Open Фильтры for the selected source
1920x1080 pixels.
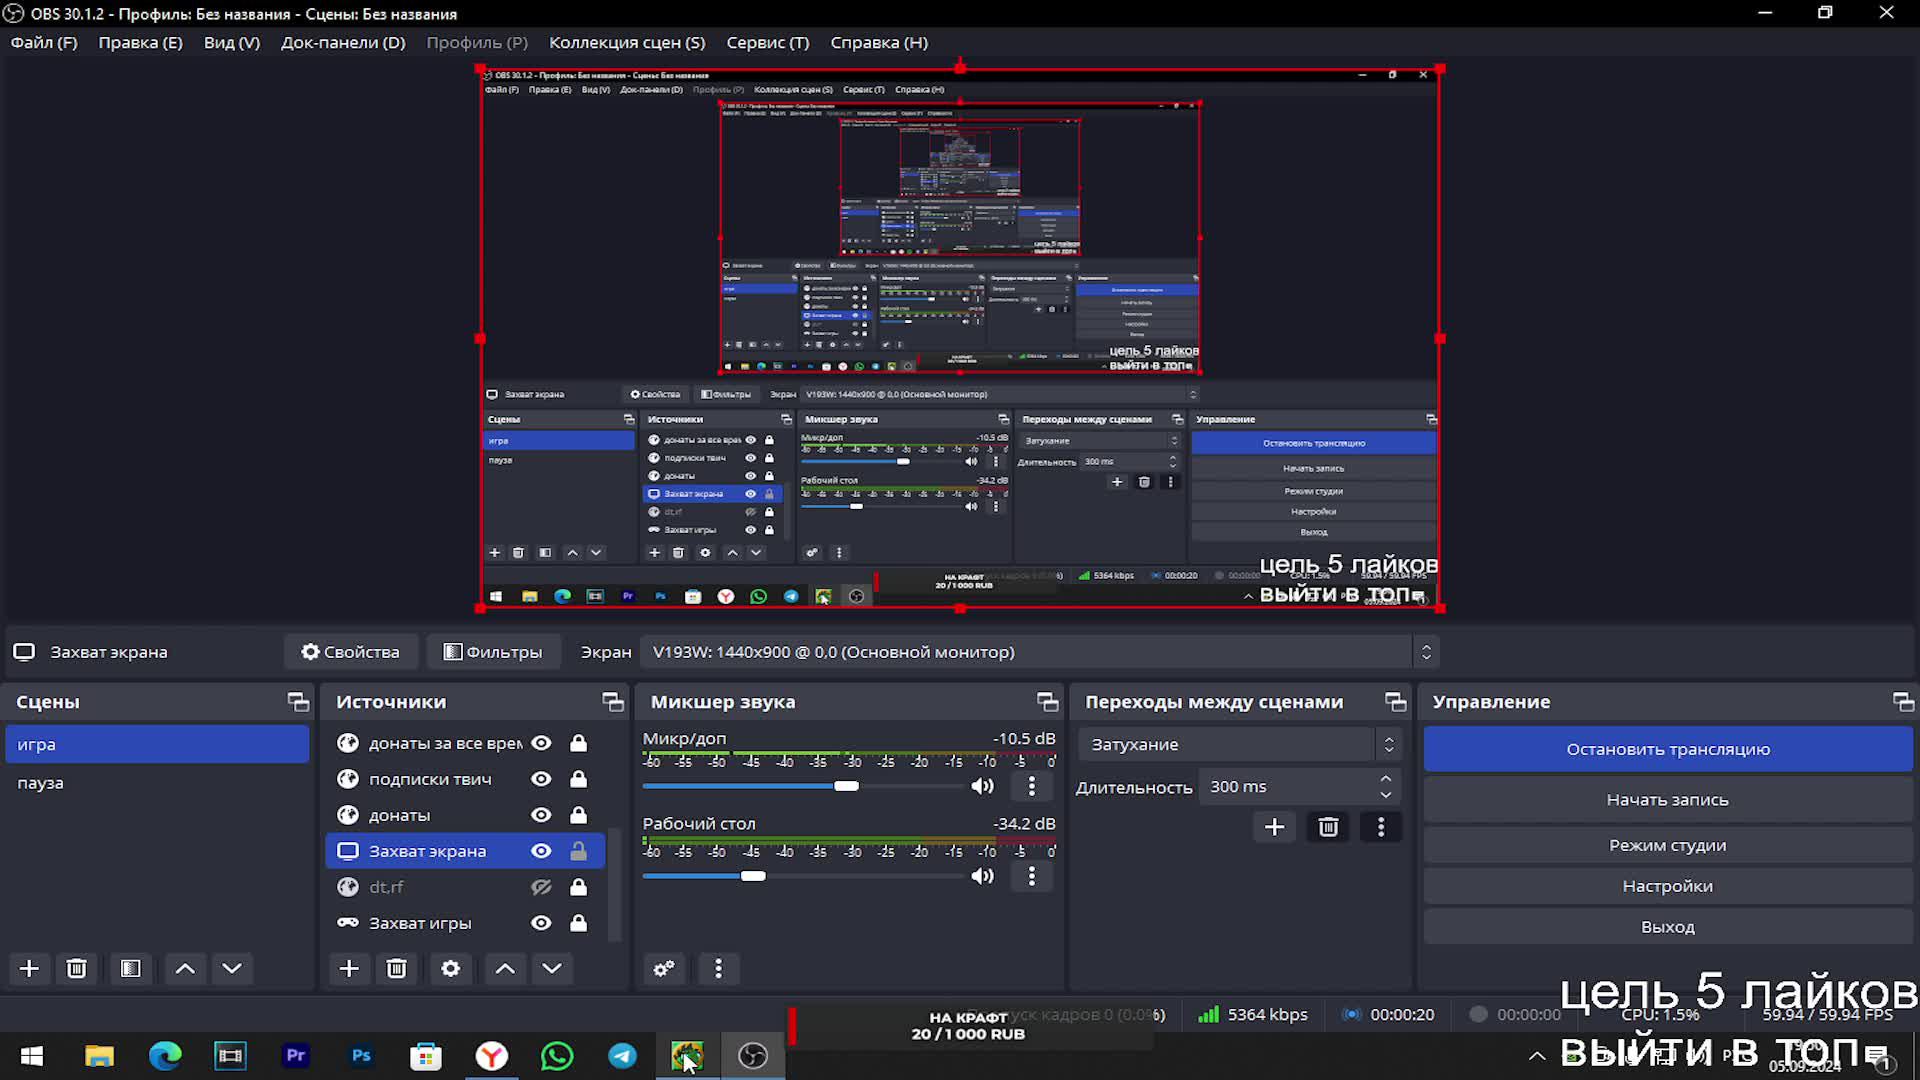(x=493, y=652)
